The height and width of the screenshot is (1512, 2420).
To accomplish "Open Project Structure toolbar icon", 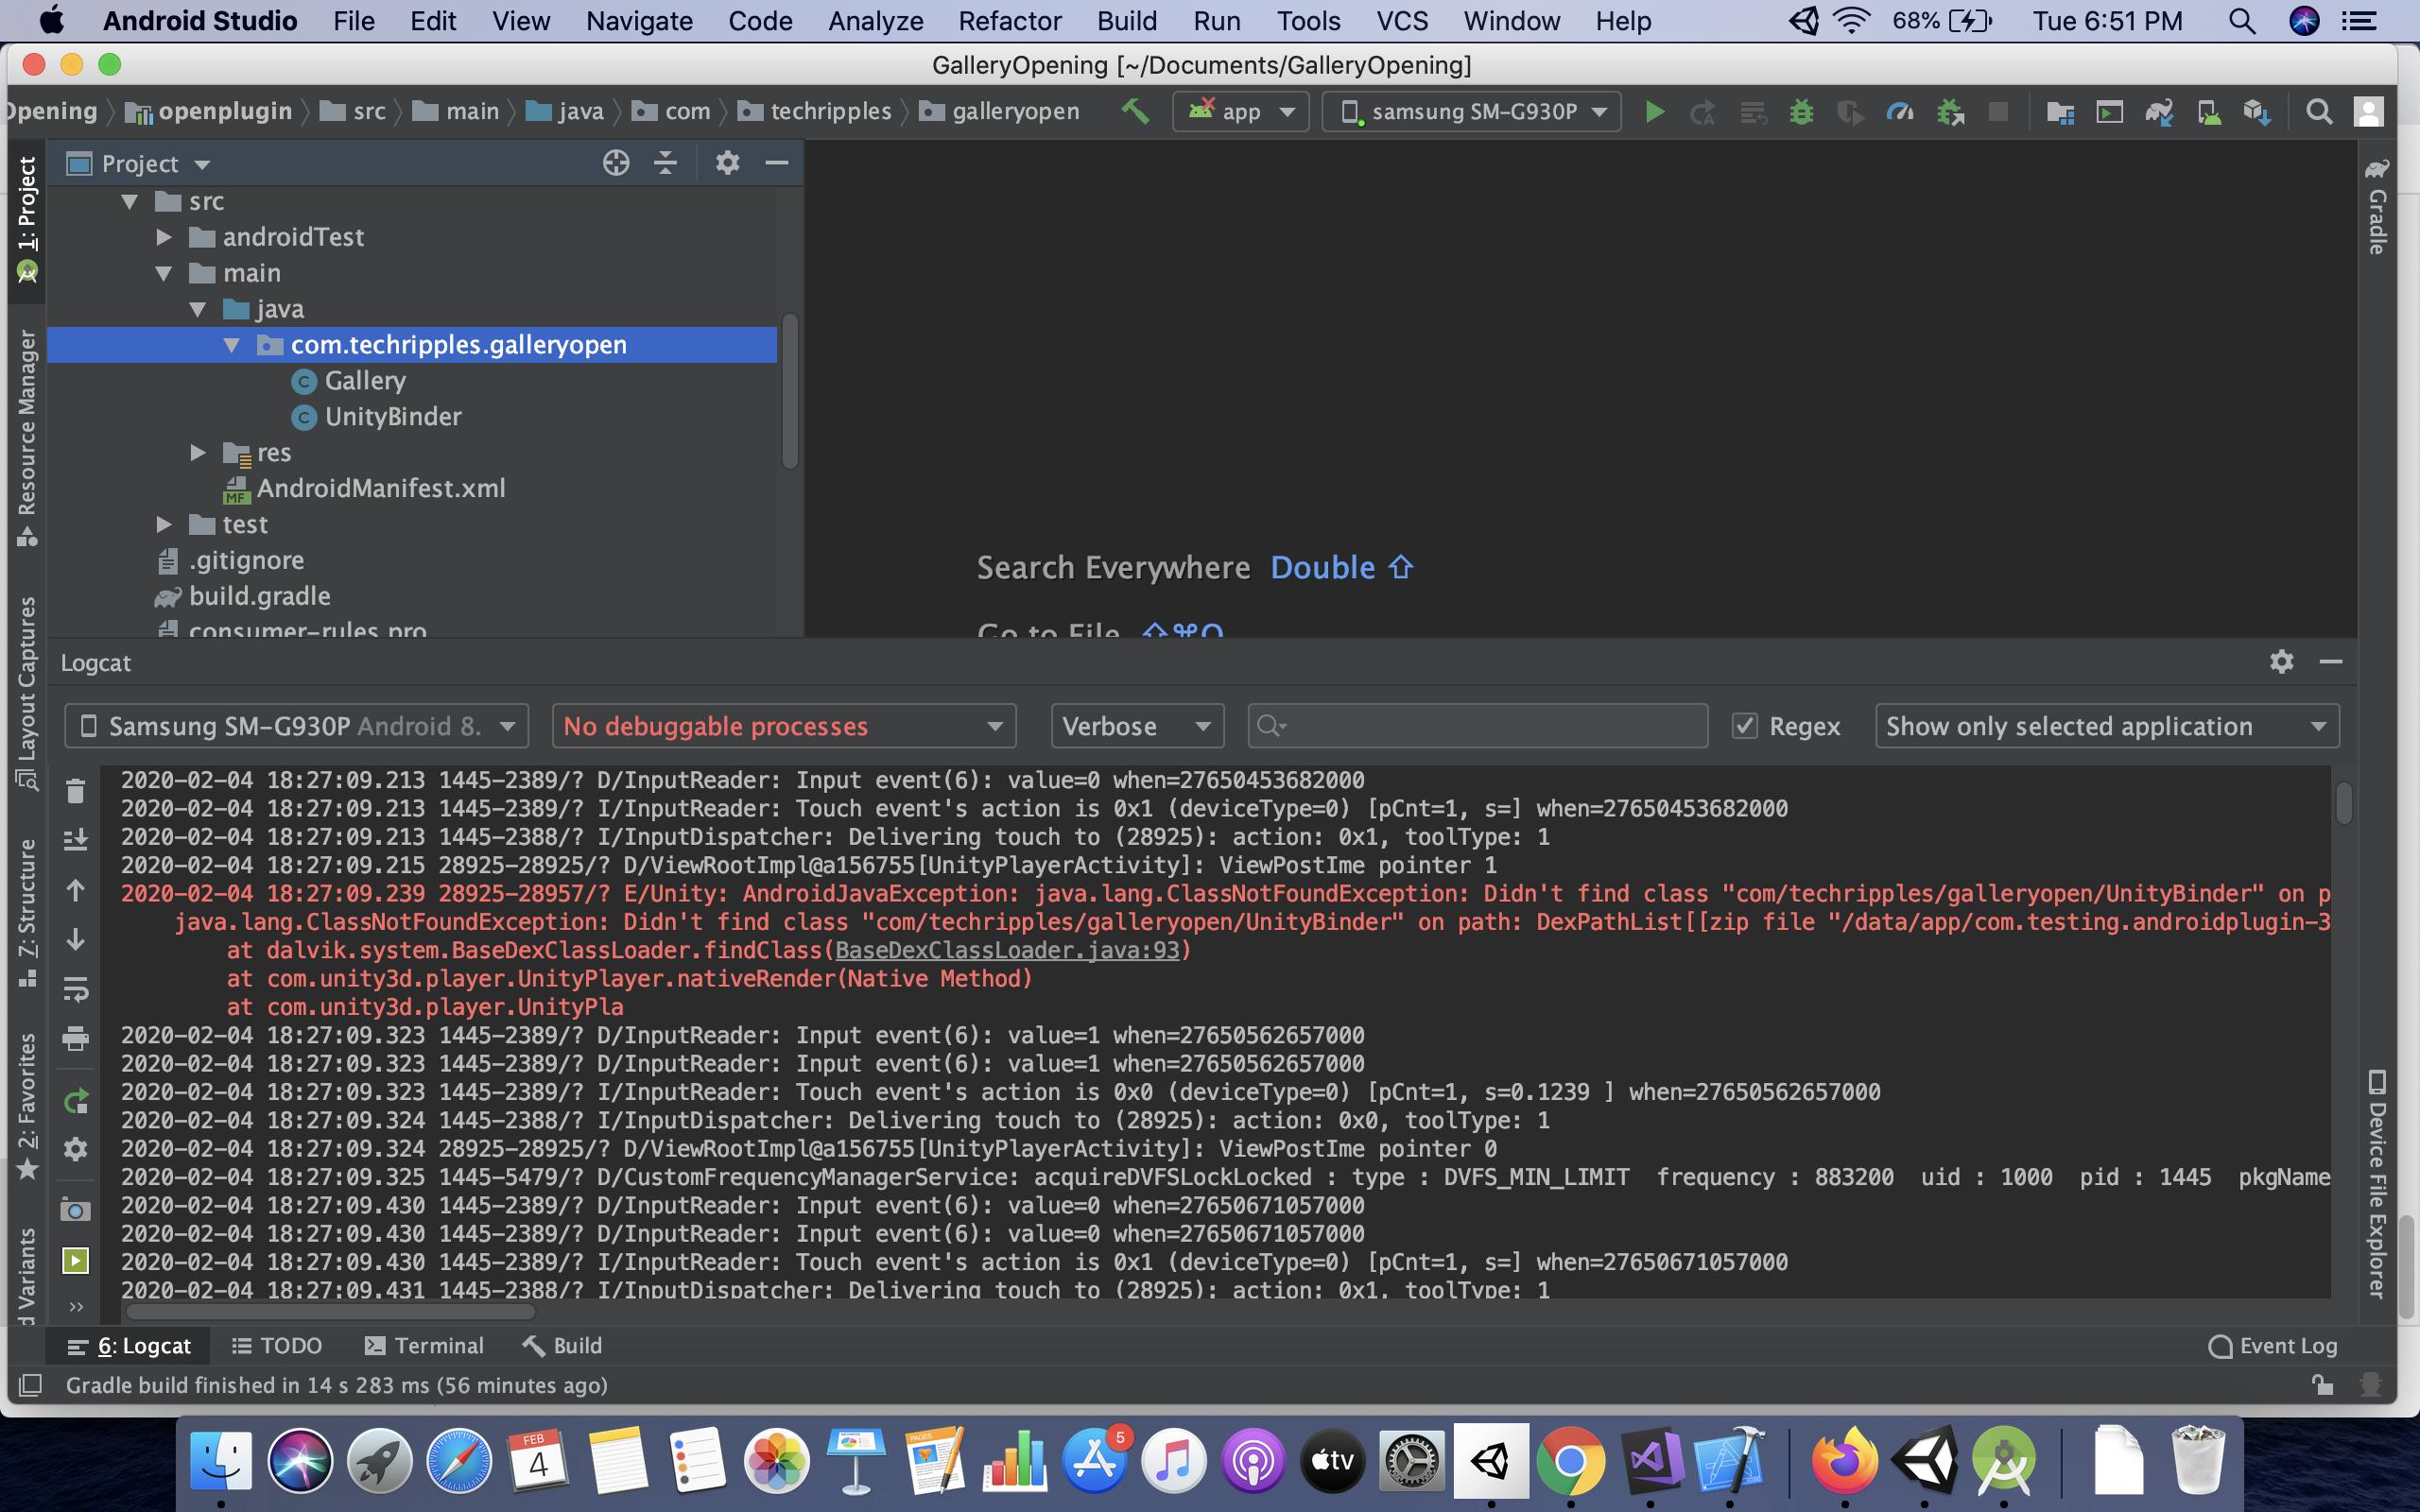I will 2060,112.
